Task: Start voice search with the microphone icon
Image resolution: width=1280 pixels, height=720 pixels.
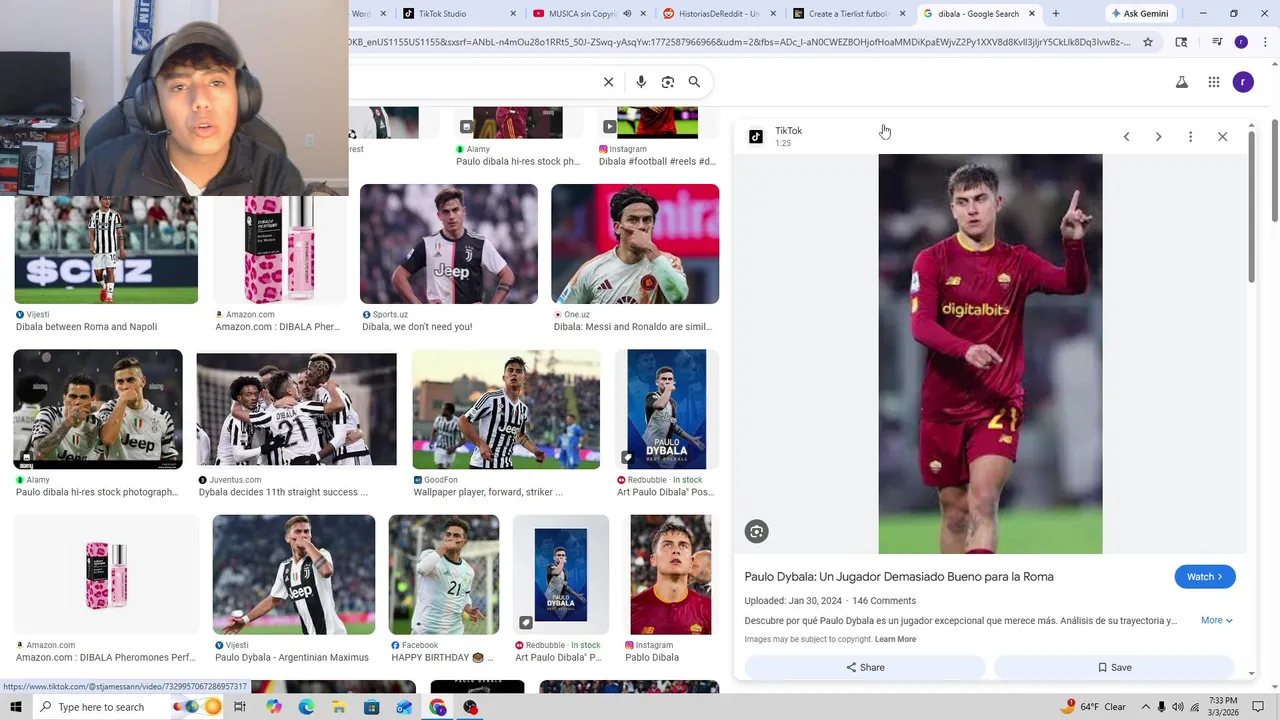Action: [x=641, y=82]
